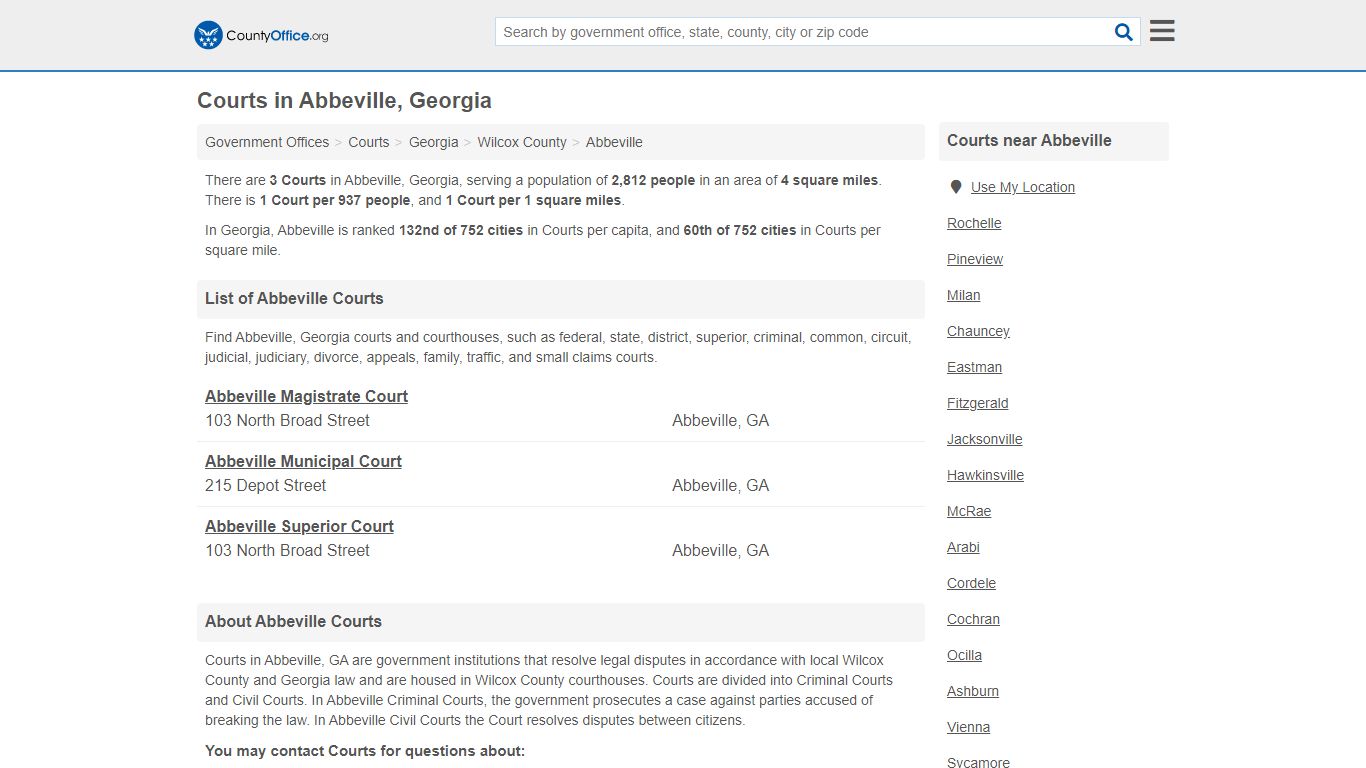This screenshot has height=768, width=1366.
Task: Go to Government Offices breadcrumb
Action: coord(267,142)
